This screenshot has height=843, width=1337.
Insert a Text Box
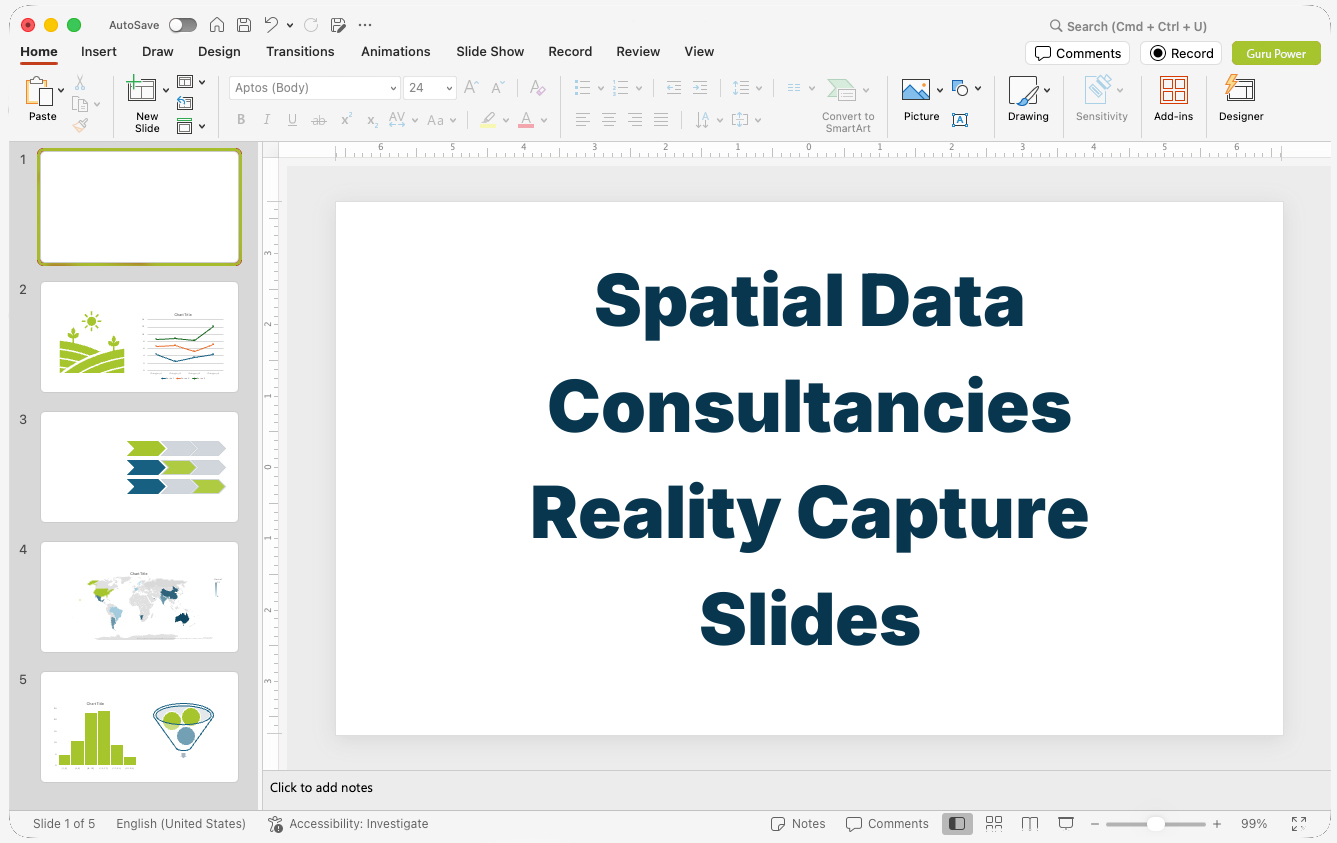[960, 120]
